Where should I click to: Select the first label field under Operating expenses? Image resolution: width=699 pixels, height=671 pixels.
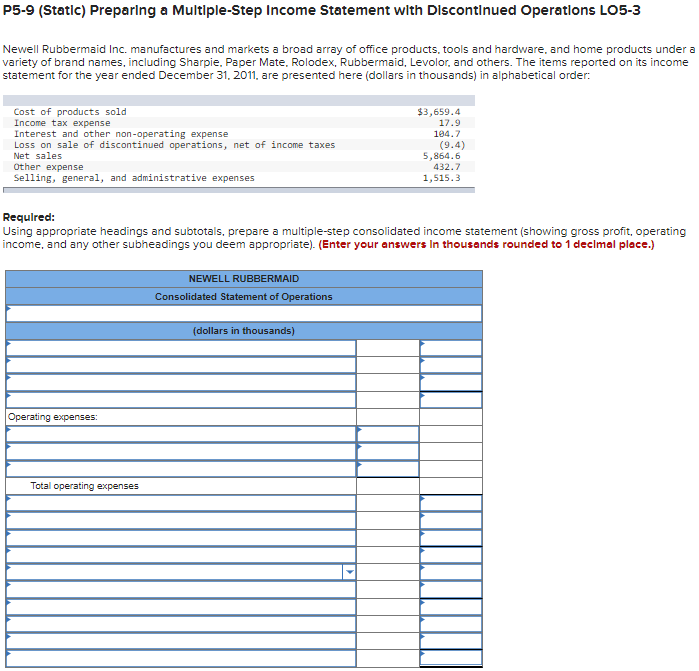pyautogui.click(x=181, y=434)
